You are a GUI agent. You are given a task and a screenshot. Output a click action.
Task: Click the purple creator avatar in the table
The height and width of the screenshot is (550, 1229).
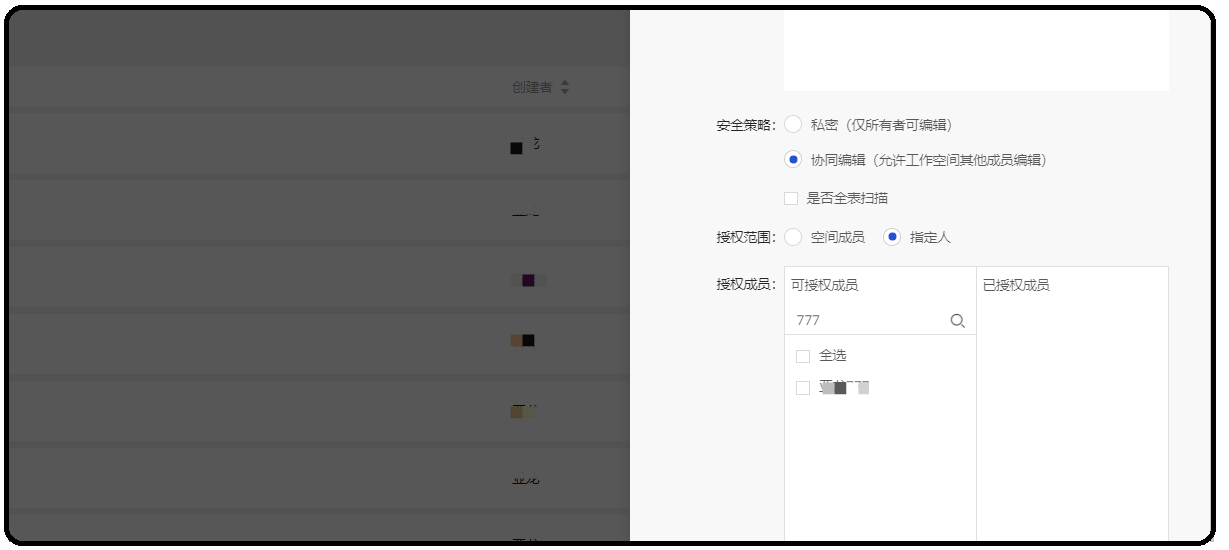tap(527, 280)
